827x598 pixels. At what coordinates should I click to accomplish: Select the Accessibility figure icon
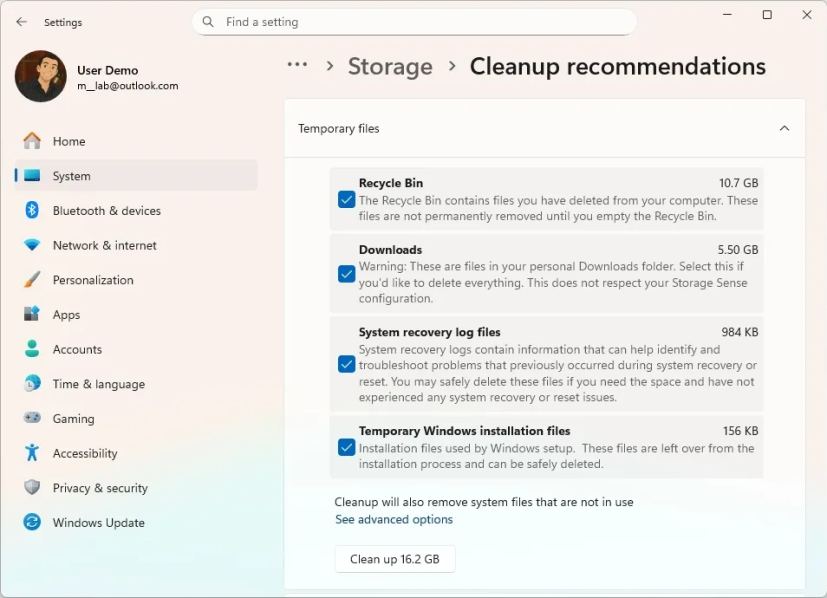32,453
